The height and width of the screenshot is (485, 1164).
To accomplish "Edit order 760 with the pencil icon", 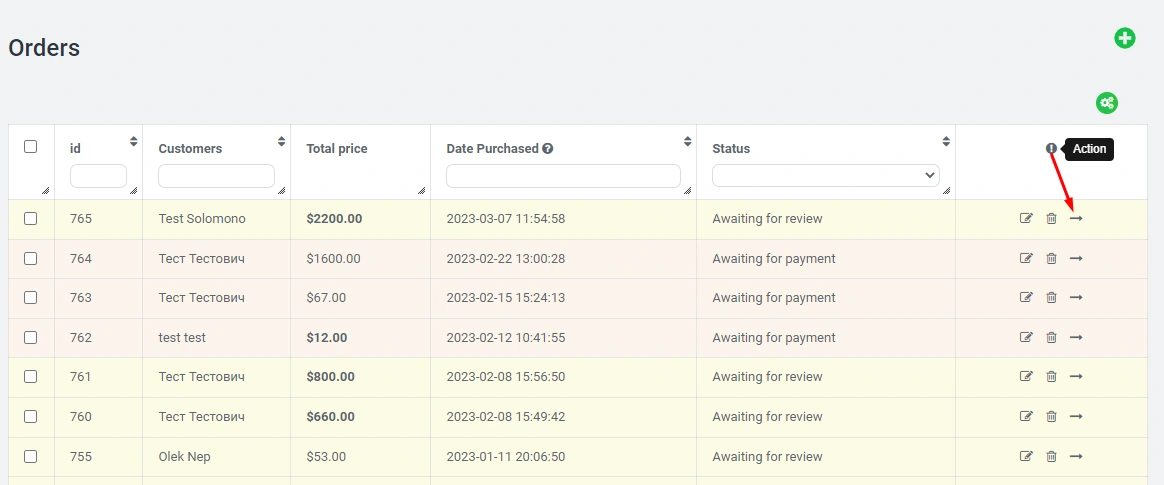I will [1026, 417].
